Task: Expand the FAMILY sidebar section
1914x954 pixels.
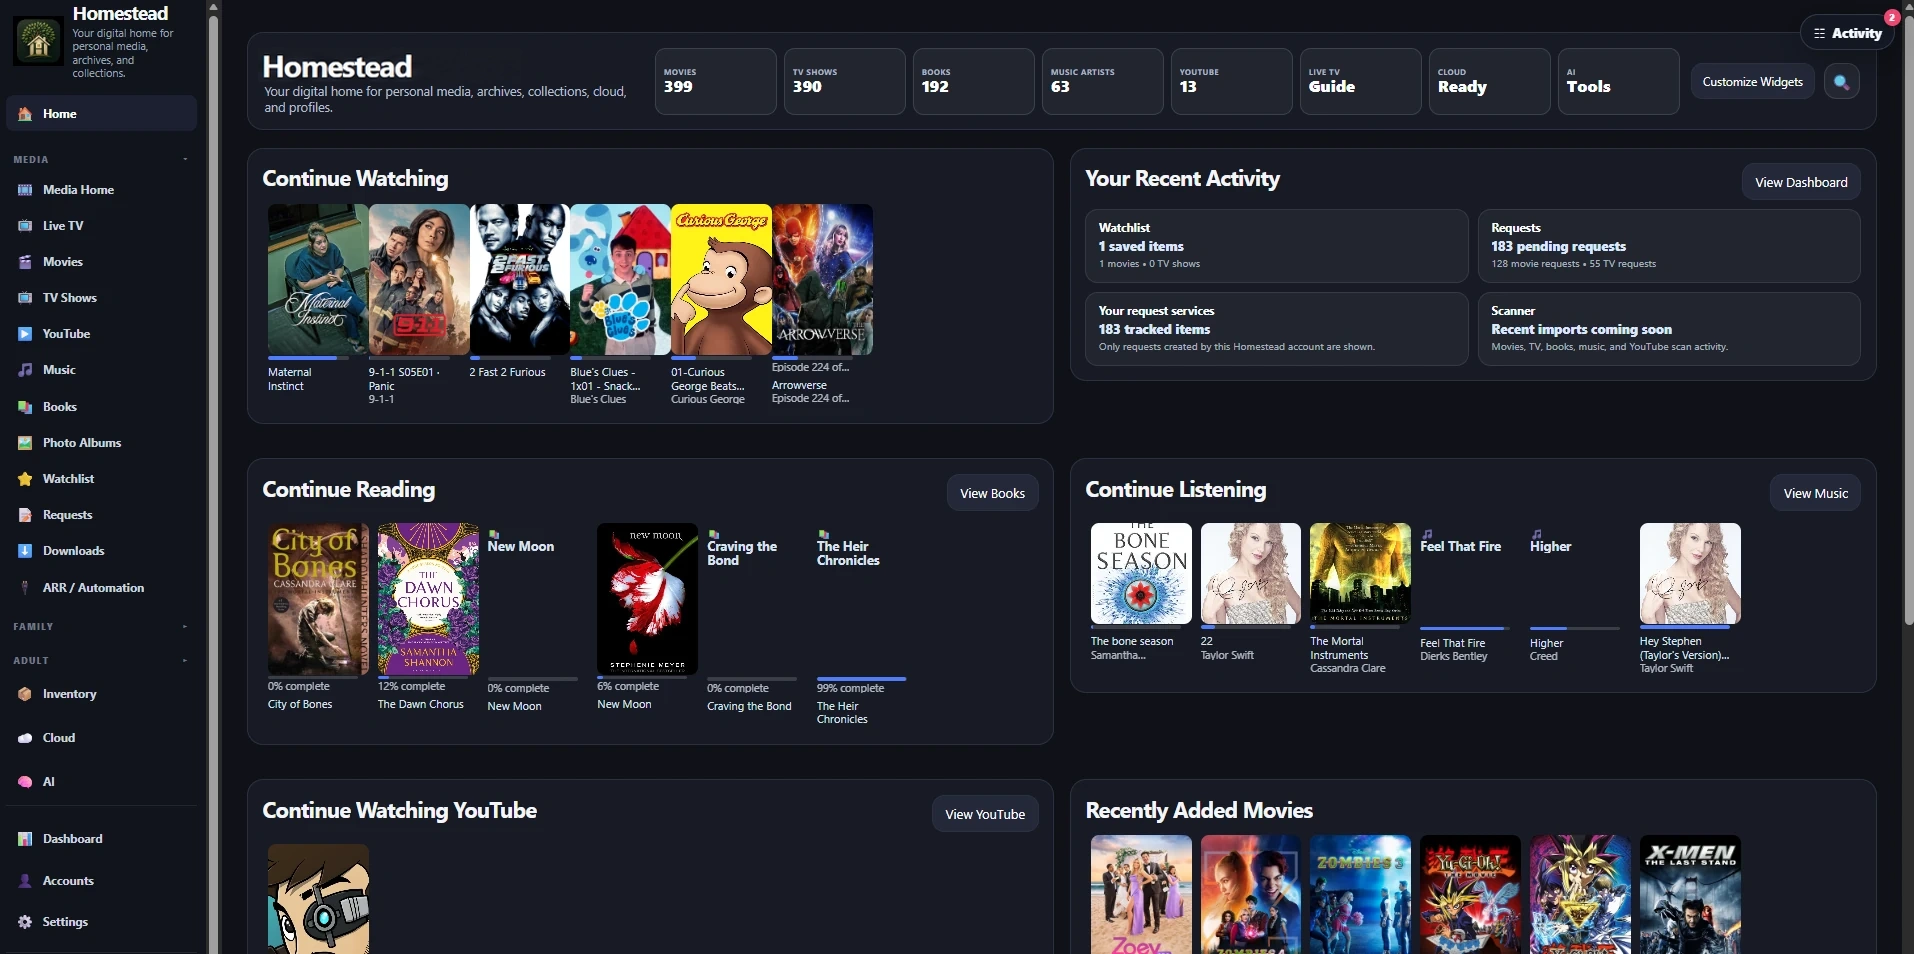Action: pyautogui.click(x=100, y=627)
